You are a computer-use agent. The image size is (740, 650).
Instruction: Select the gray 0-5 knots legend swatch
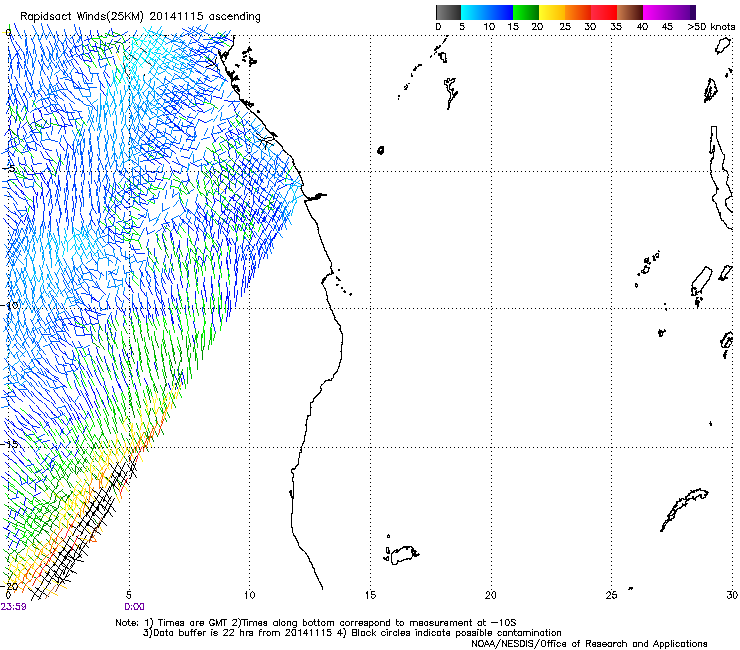coord(448,12)
